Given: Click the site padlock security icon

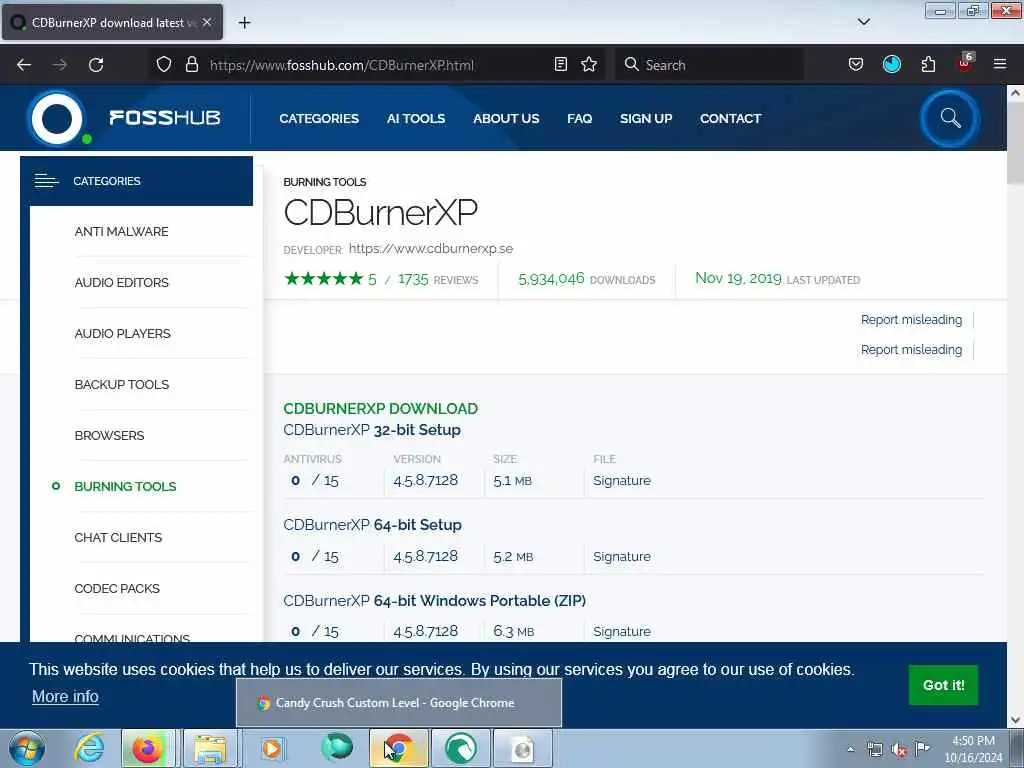Looking at the screenshot, I should [191, 64].
